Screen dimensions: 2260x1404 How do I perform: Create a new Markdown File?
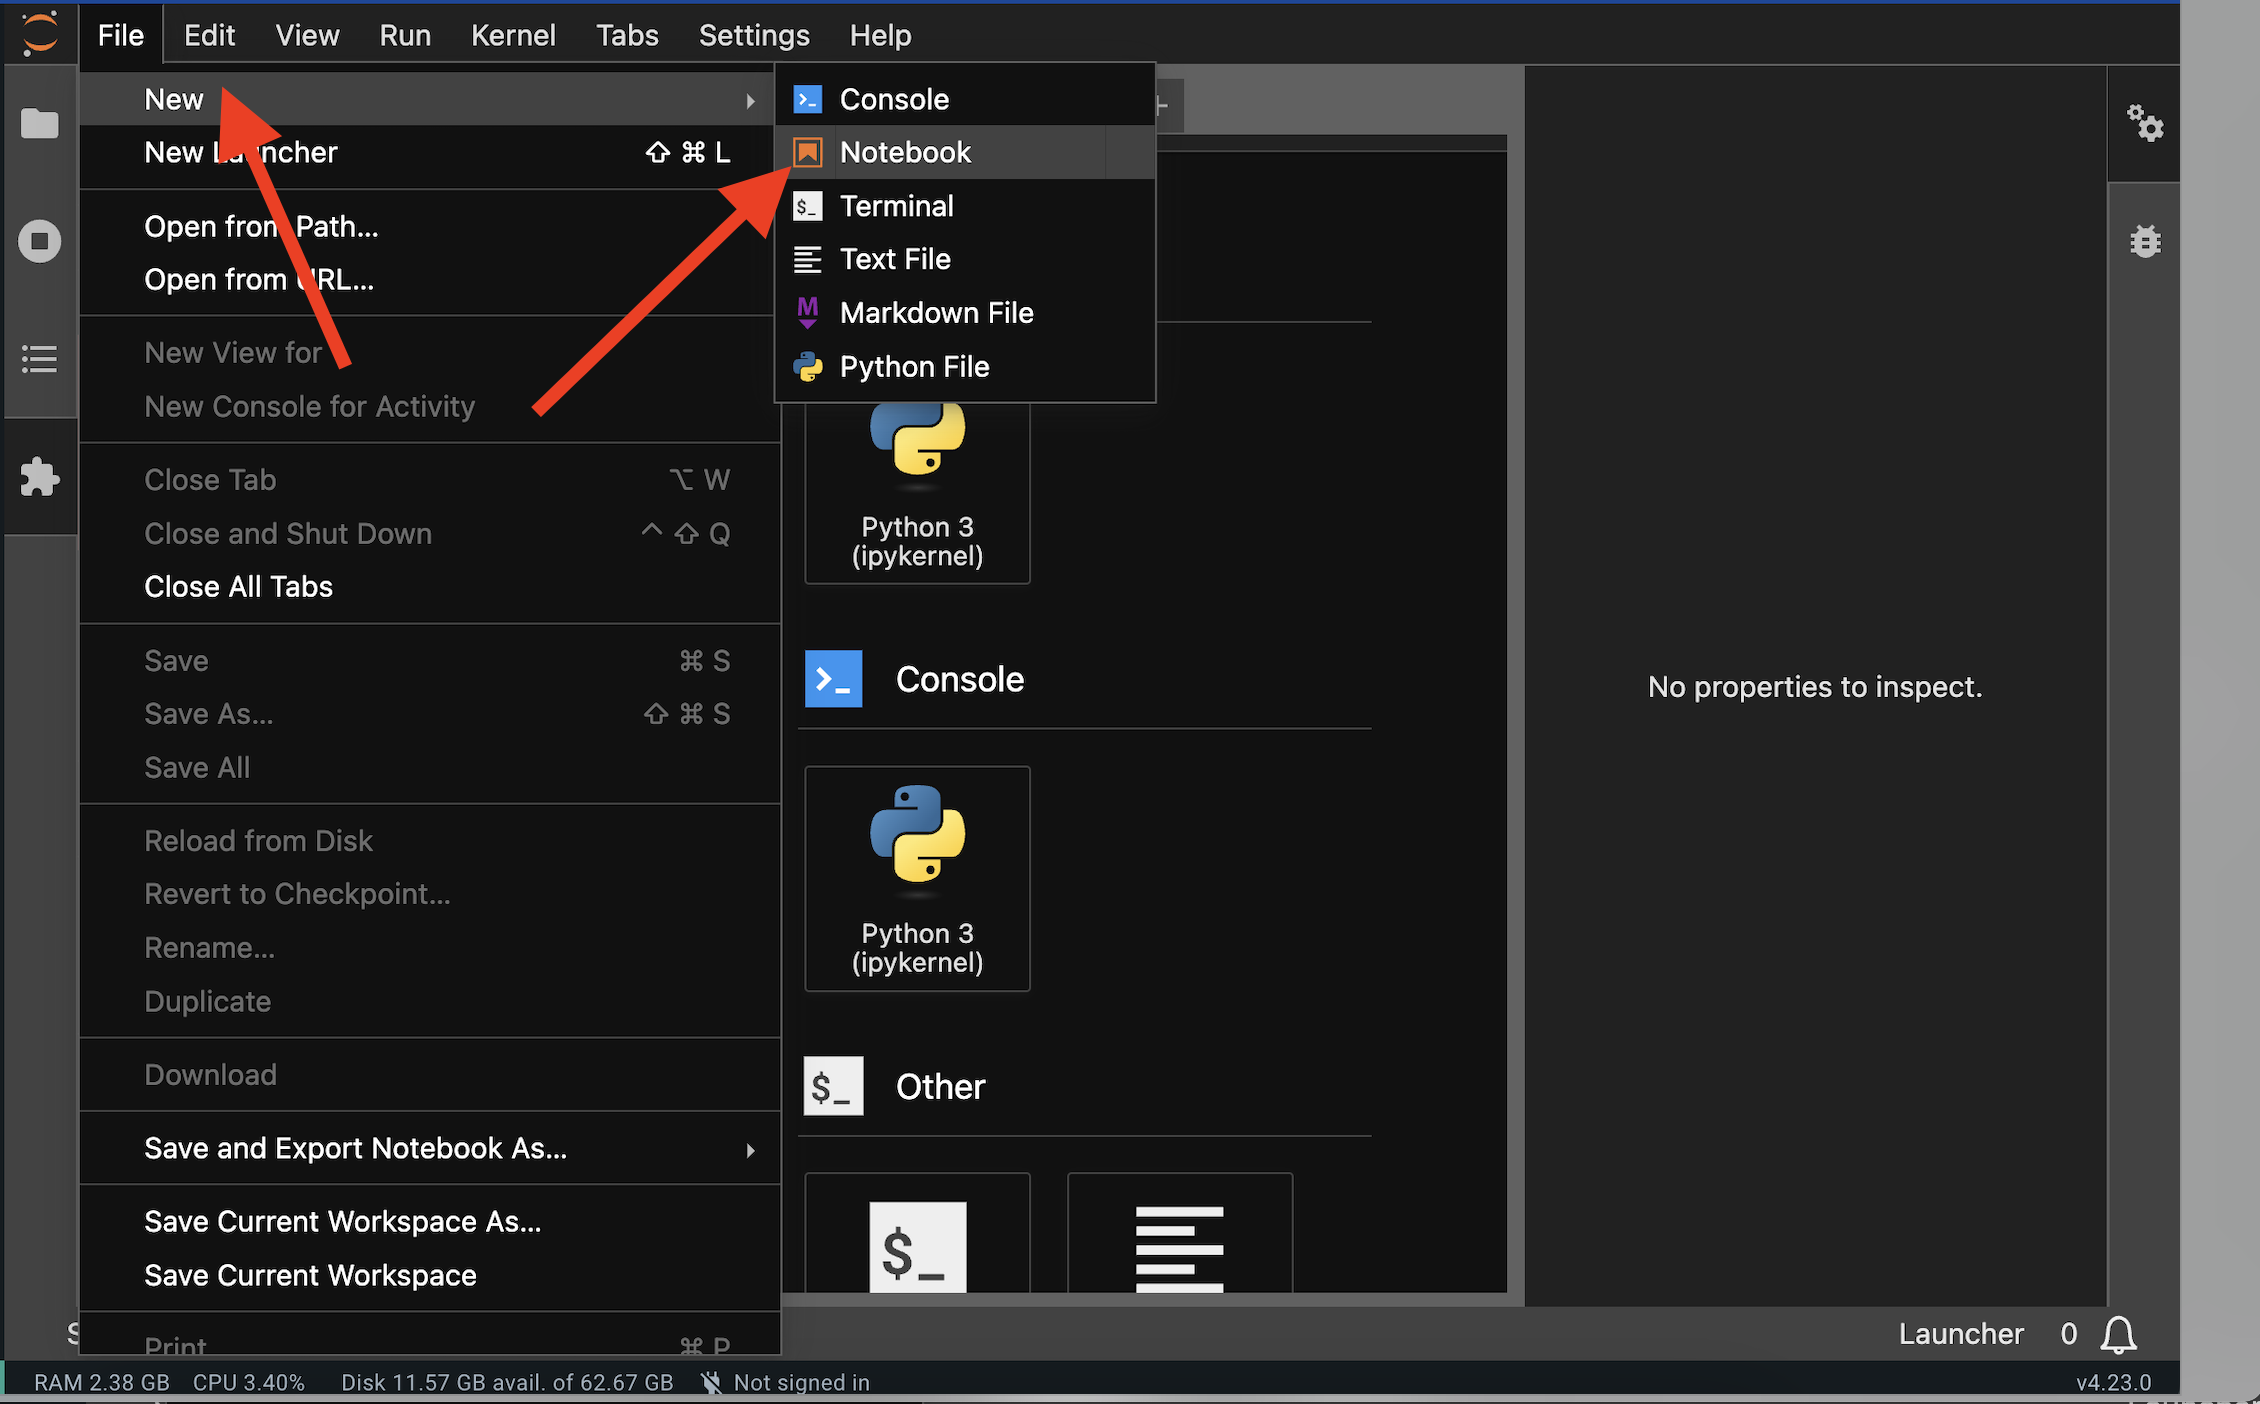936,313
